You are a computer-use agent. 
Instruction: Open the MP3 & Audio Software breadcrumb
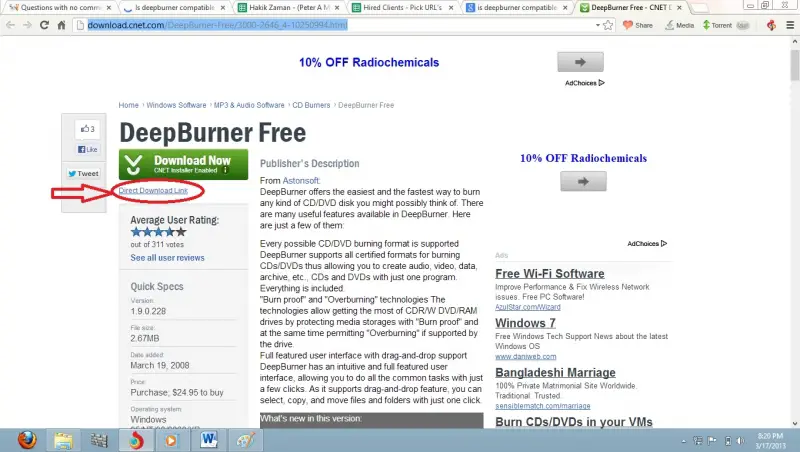(249, 105)
